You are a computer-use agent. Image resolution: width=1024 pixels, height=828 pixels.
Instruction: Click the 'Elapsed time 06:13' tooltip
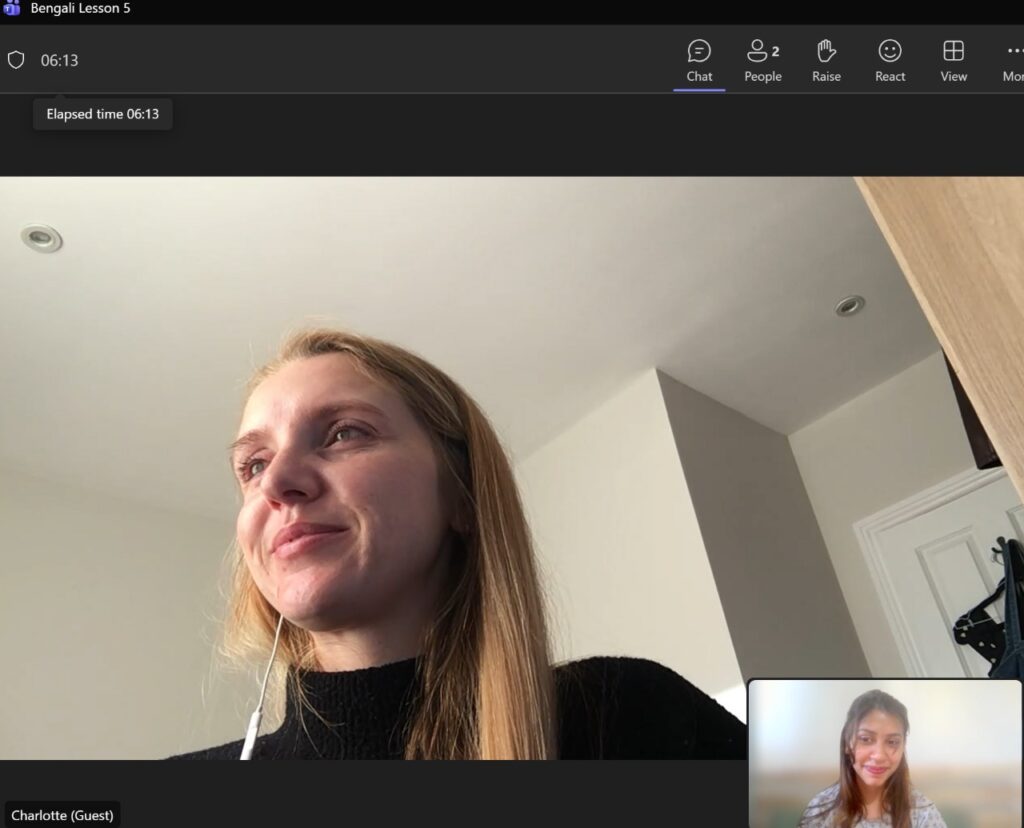(102, 114)
